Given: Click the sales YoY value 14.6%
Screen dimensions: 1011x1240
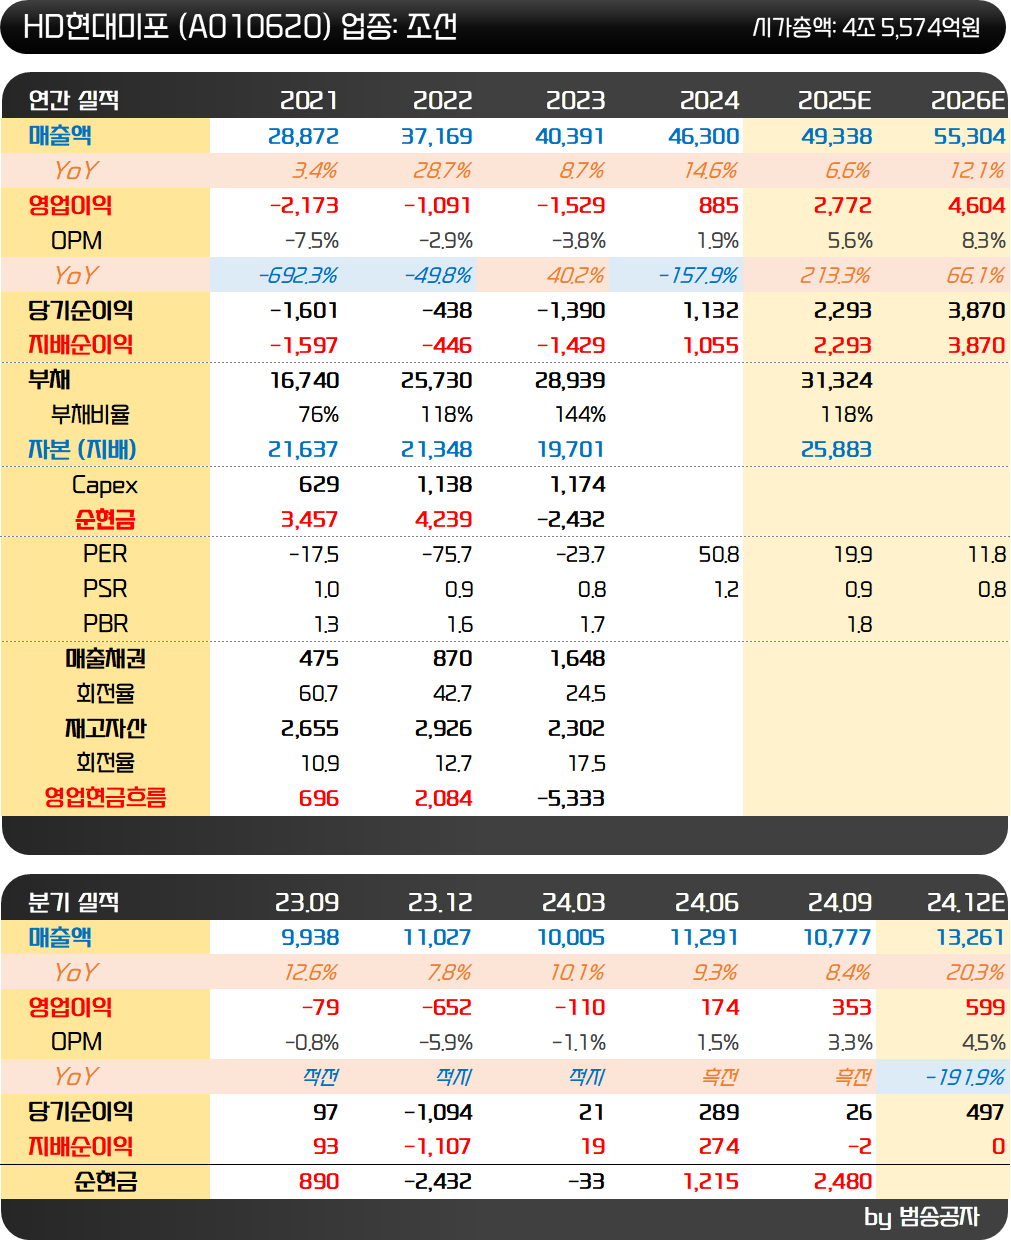Looking at the screenshot, I should coord(709,171).
